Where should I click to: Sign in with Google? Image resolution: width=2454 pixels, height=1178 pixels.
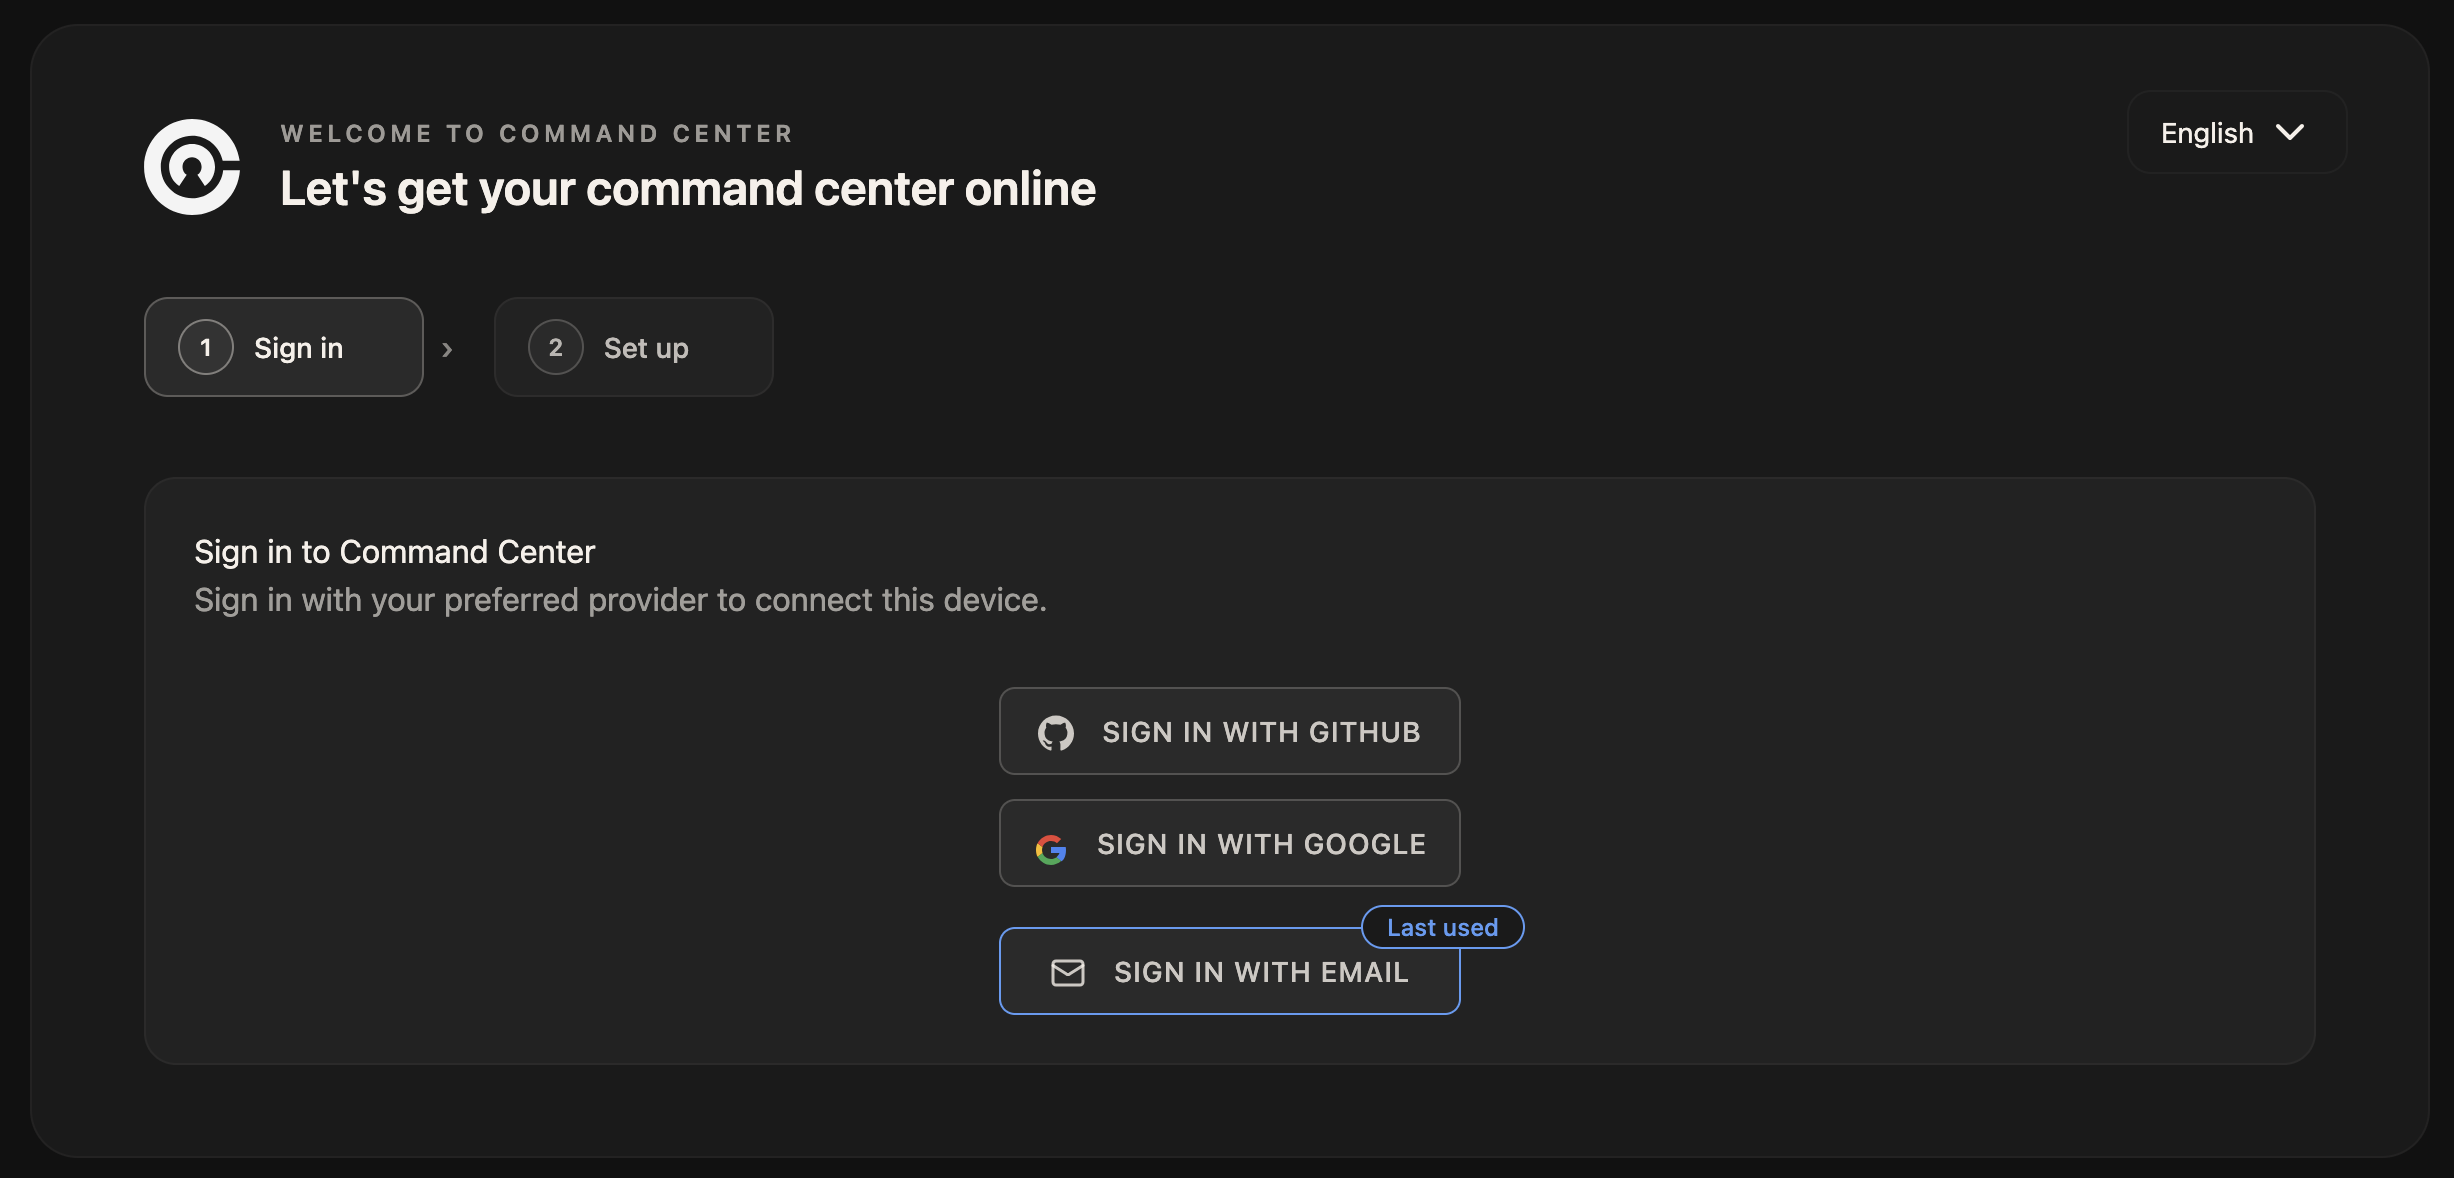[1229, 843]
